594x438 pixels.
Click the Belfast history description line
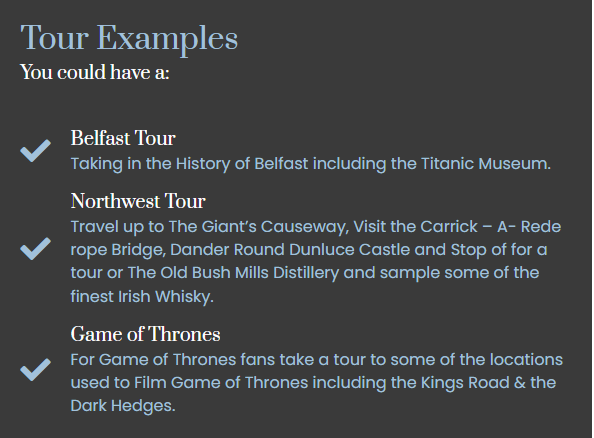click(311, 164)
